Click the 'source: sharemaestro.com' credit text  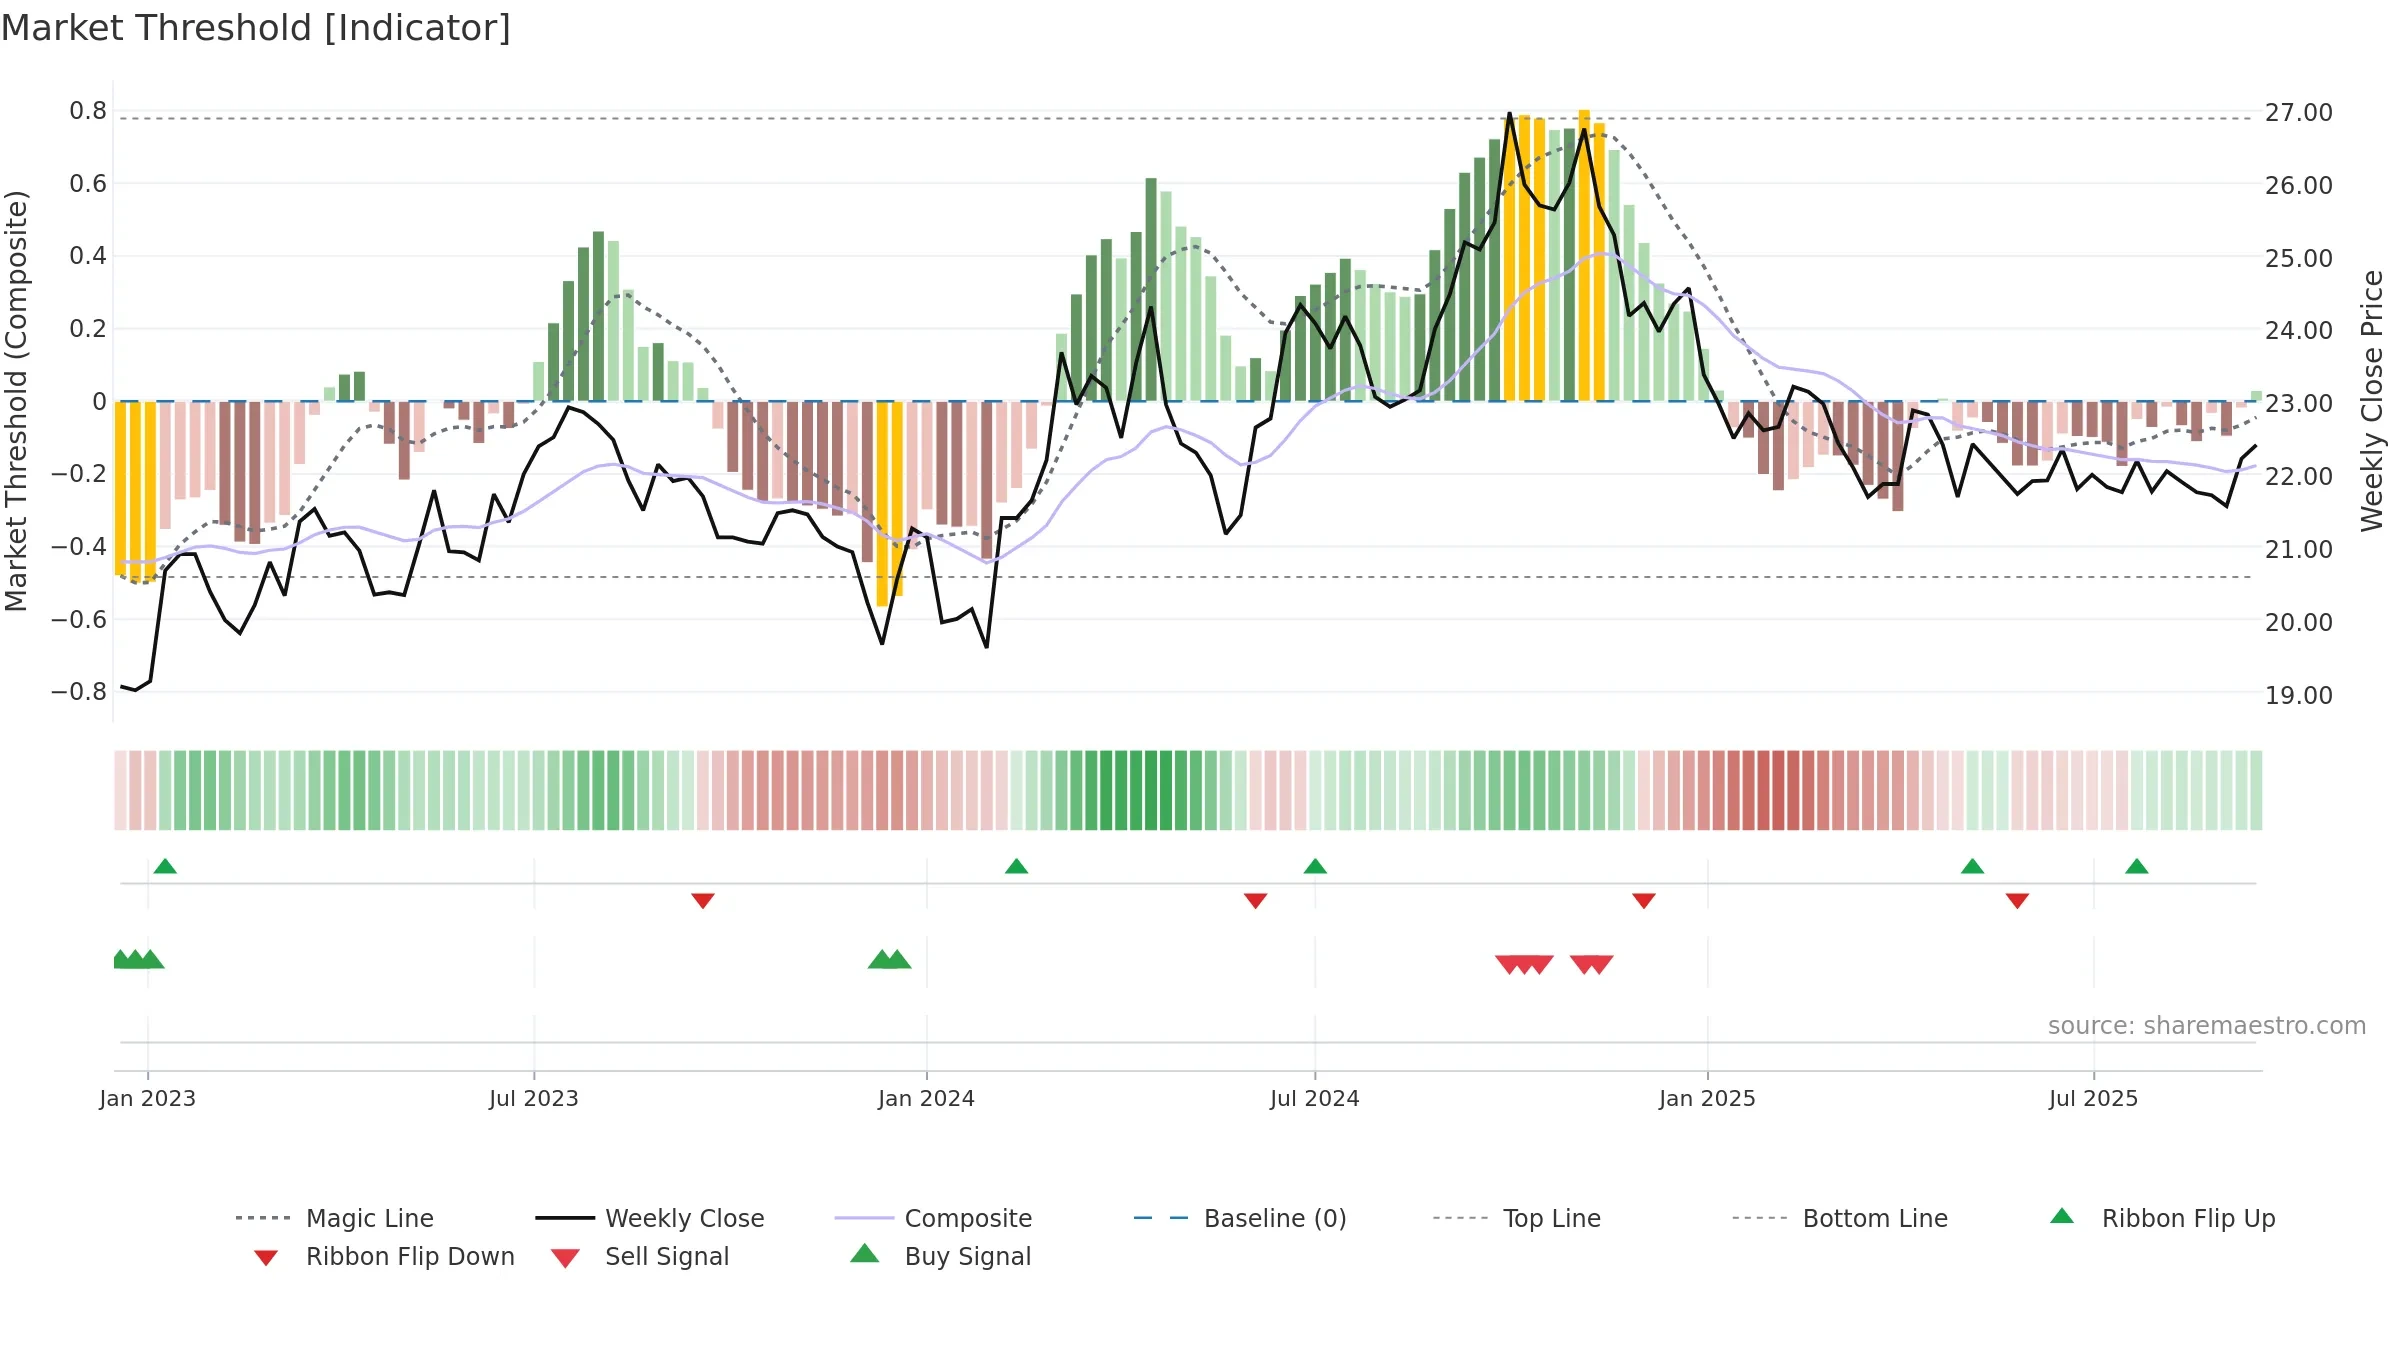point(2207,1026)
